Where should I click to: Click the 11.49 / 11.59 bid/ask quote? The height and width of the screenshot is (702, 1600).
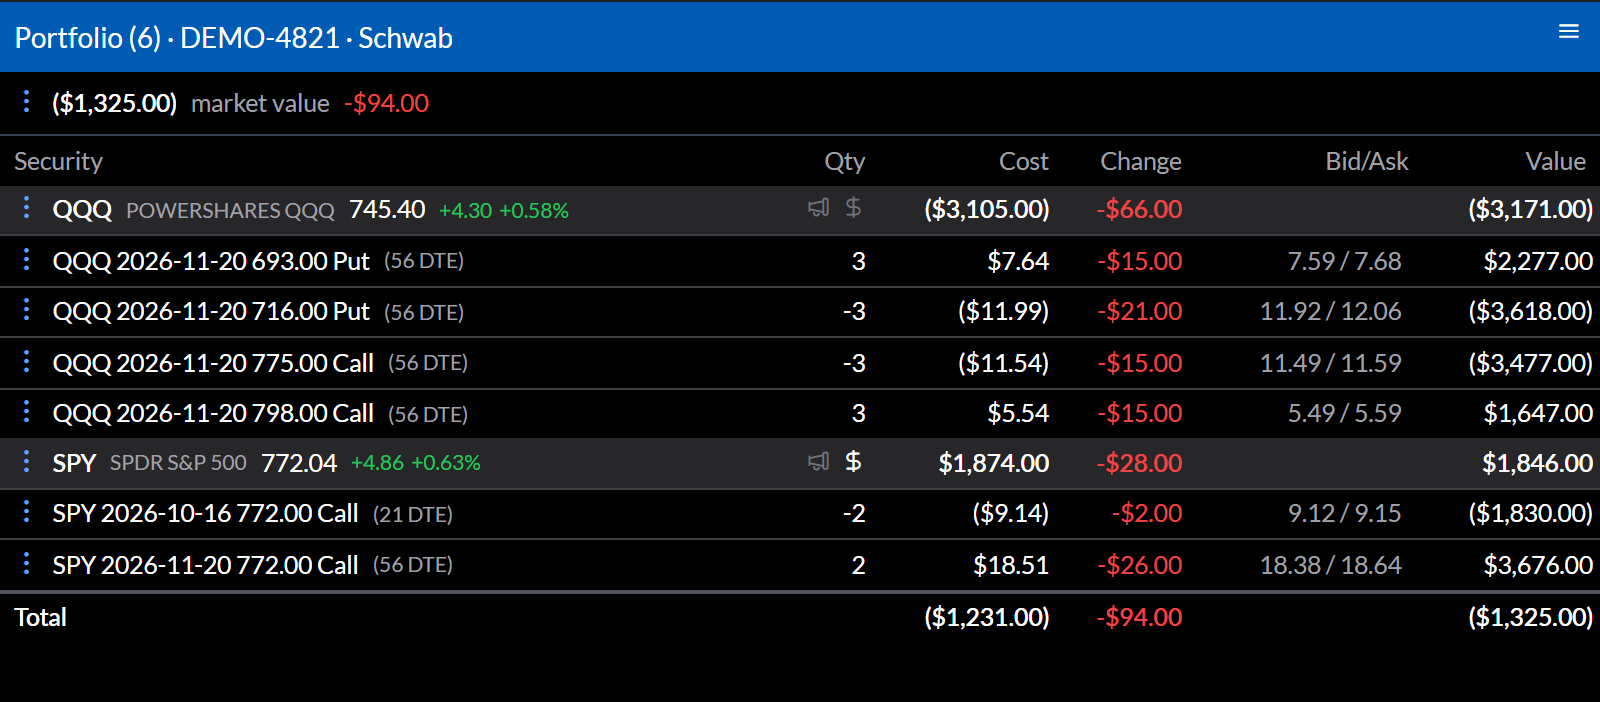coord(1330,363)
